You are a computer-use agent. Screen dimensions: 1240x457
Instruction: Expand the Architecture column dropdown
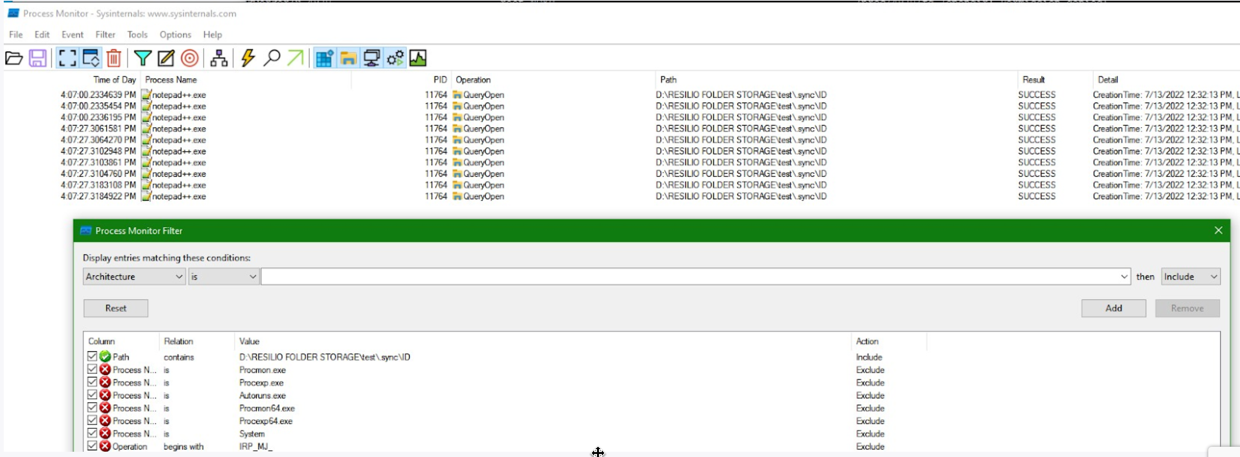click(x=134, y=276)
